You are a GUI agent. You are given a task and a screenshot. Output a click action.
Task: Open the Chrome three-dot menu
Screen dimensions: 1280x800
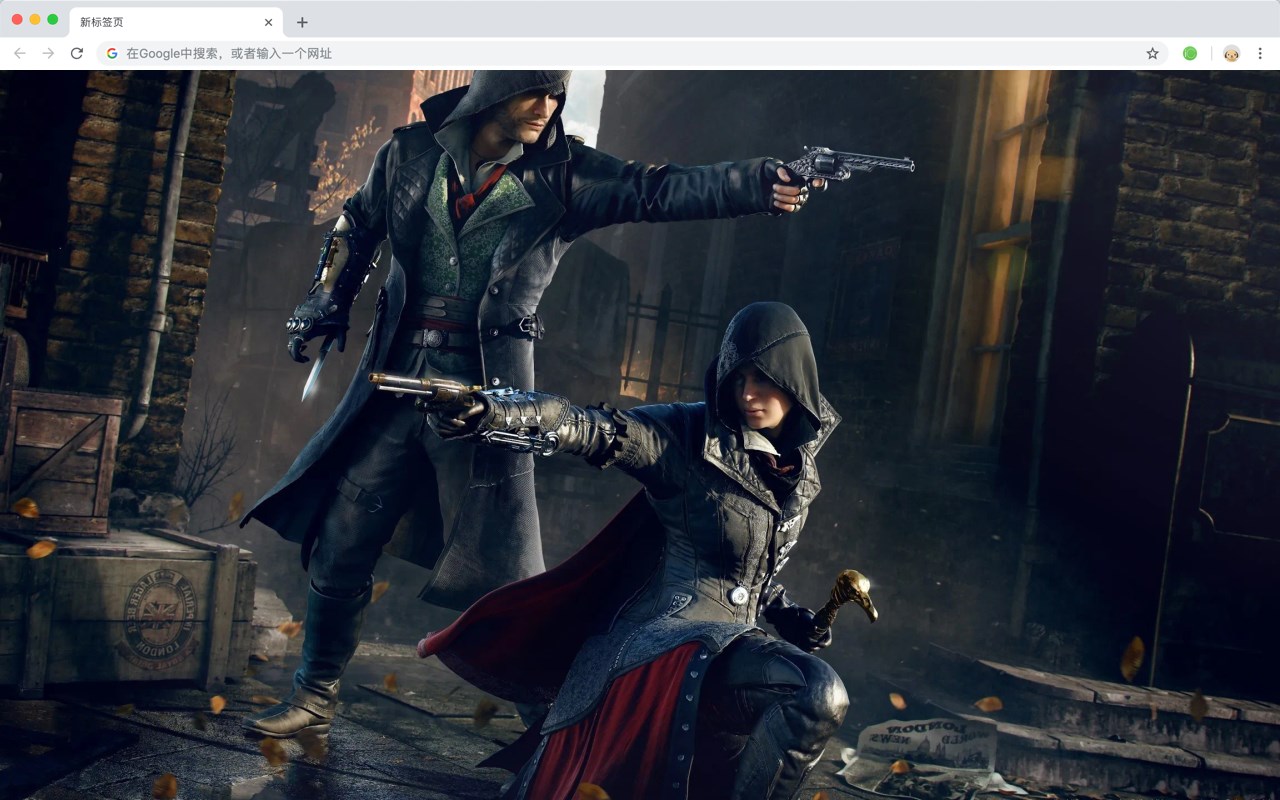1260,53
